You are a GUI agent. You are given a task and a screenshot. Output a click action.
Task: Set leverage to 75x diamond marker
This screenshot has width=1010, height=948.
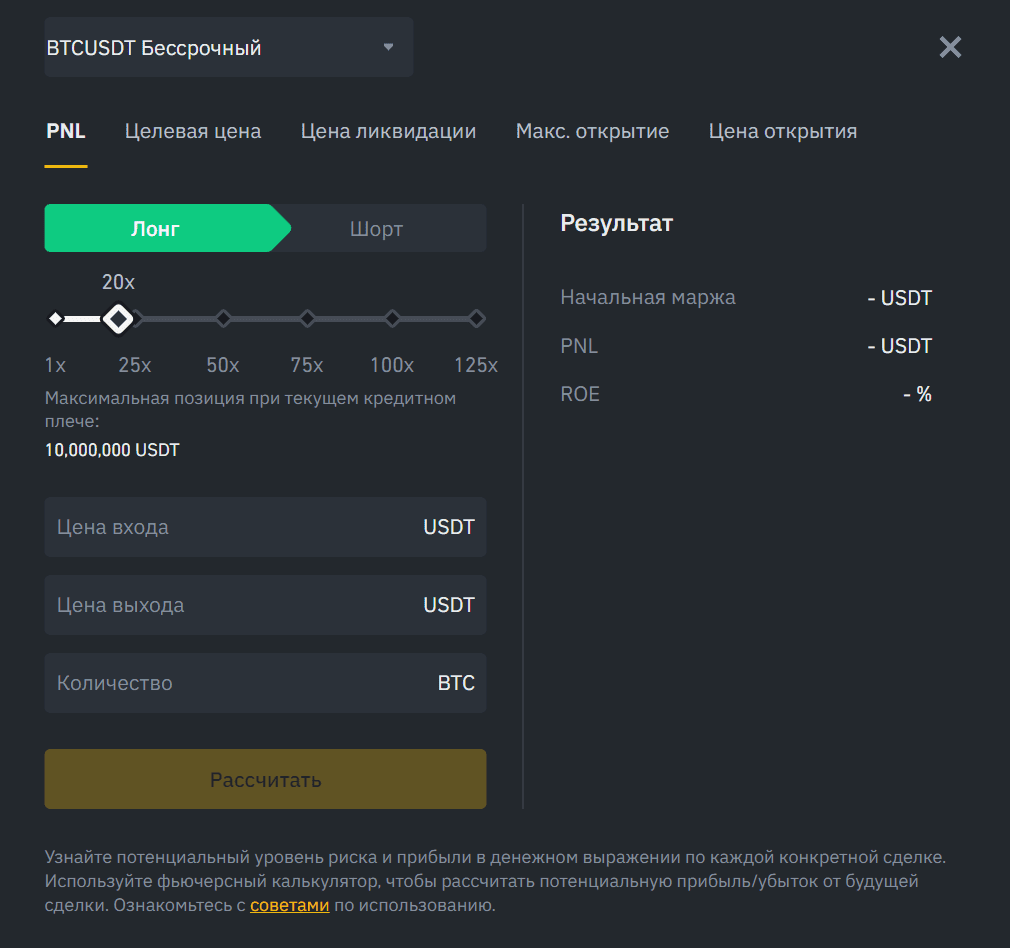point(307,319)
